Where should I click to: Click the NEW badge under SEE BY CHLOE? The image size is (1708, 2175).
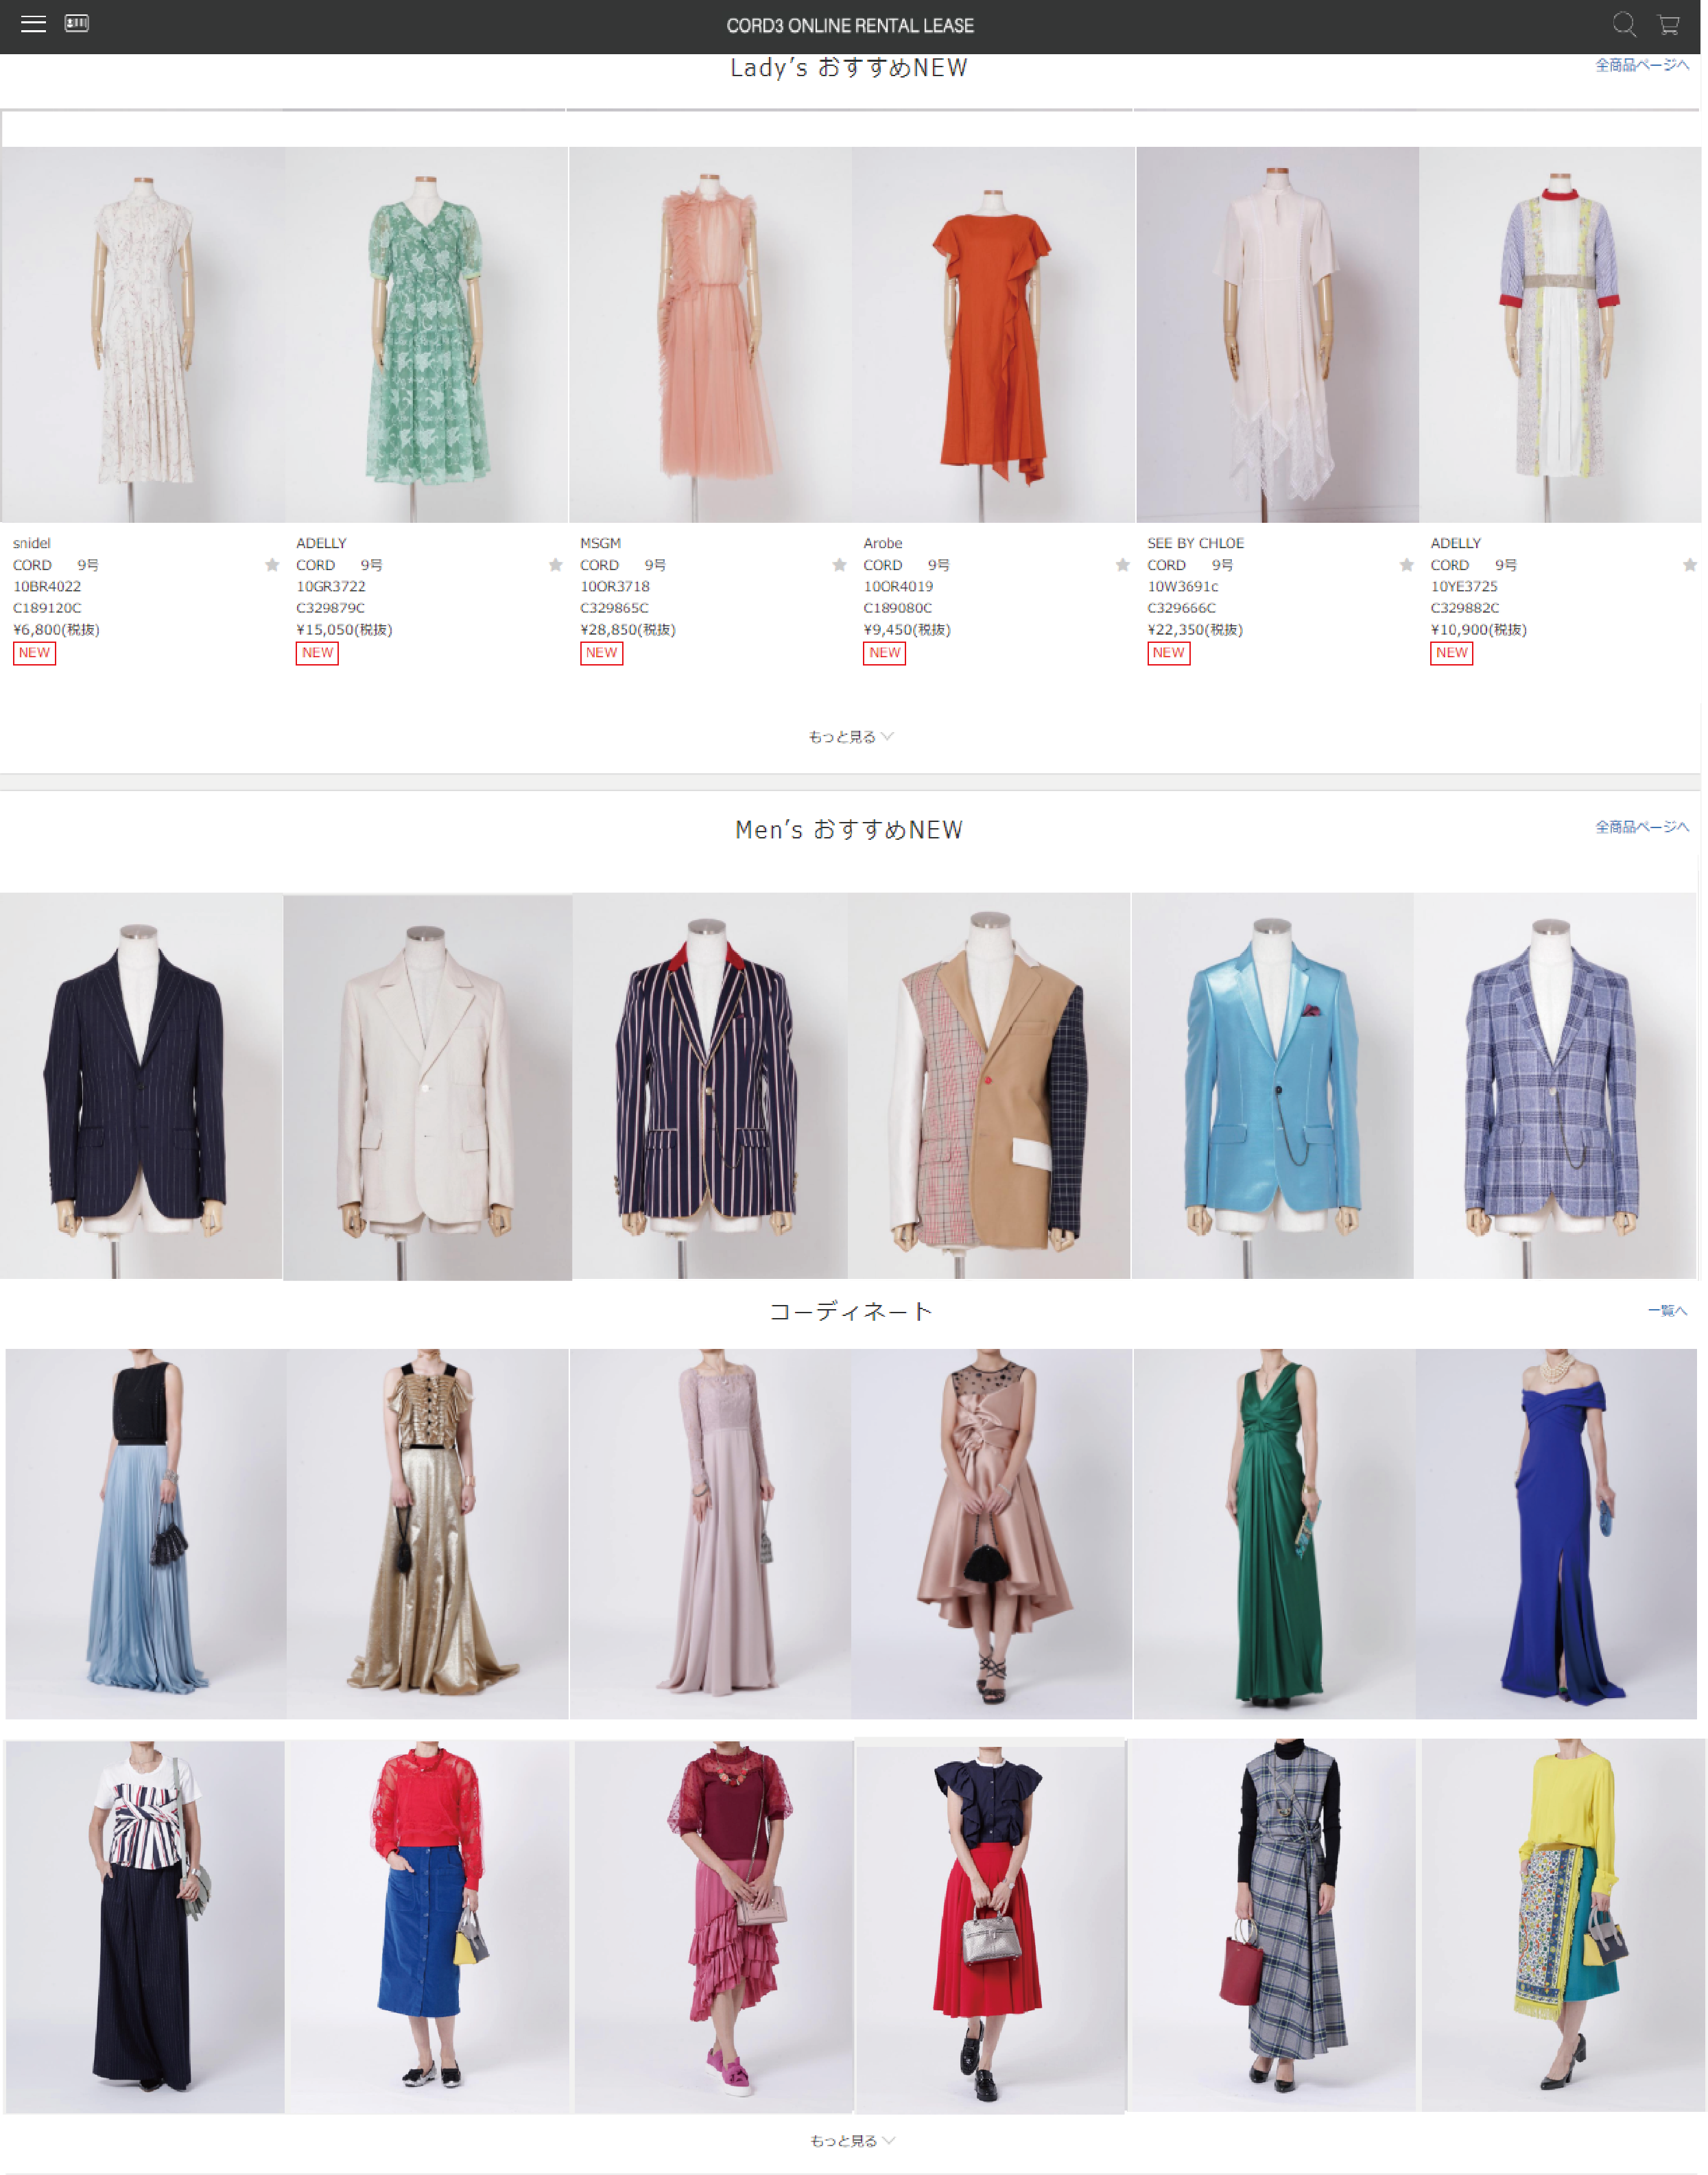pyautogui.click(x=1168, y=653)
